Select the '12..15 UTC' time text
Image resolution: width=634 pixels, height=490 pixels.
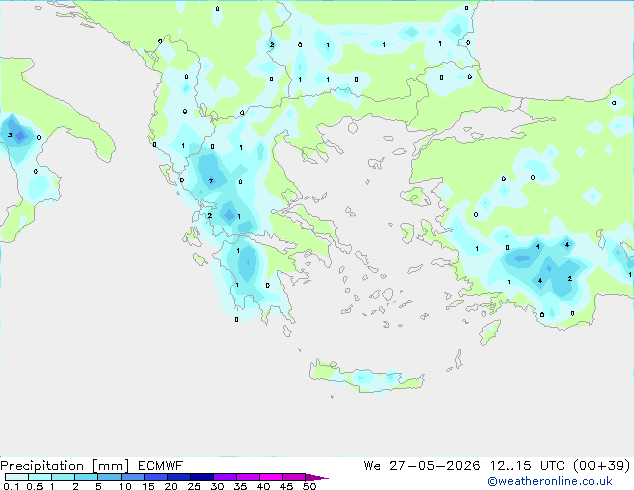click(x=527, y=466)
